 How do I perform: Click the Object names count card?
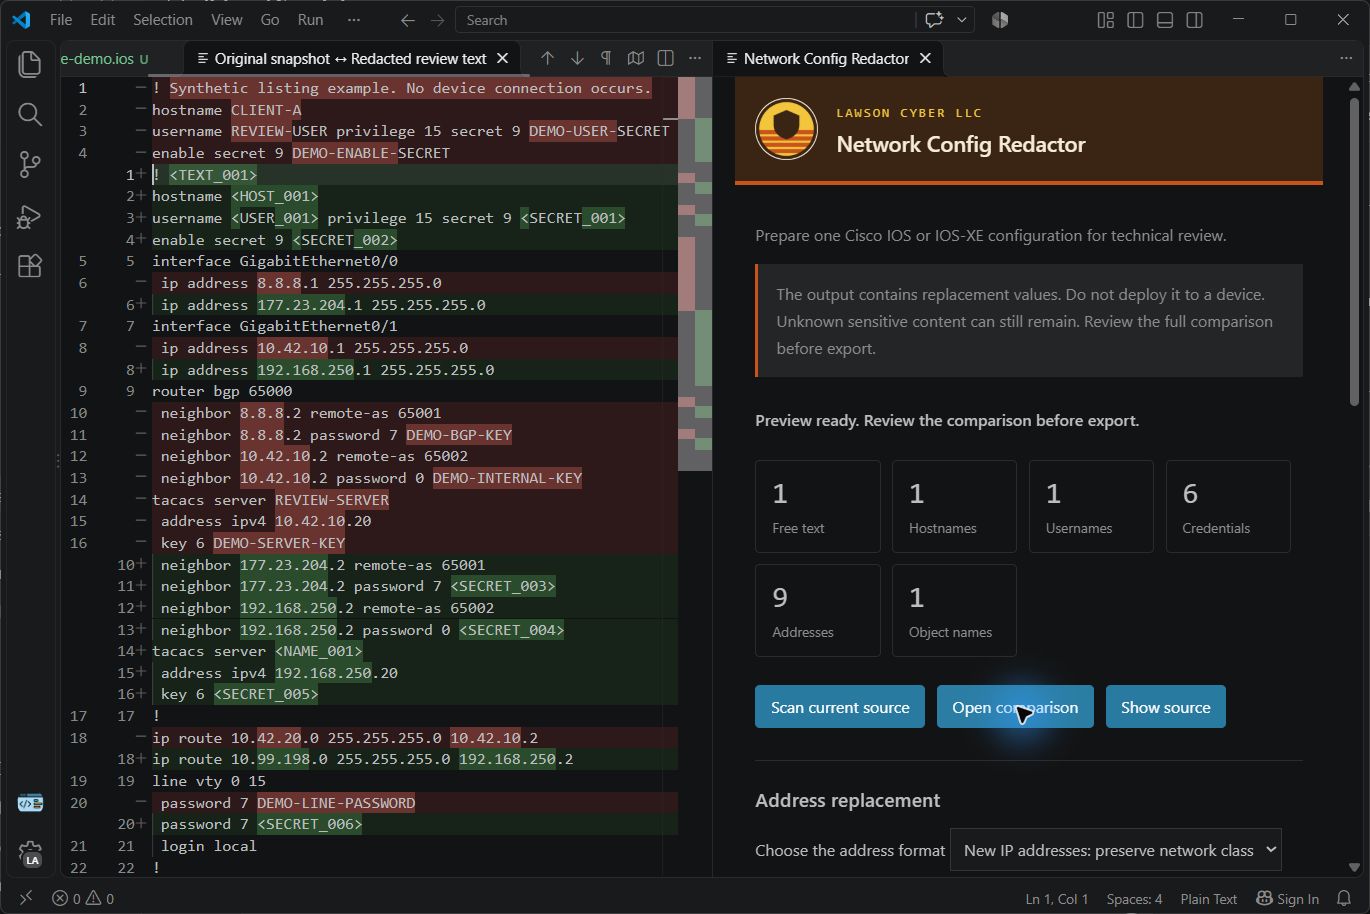(x=954, y=611)
